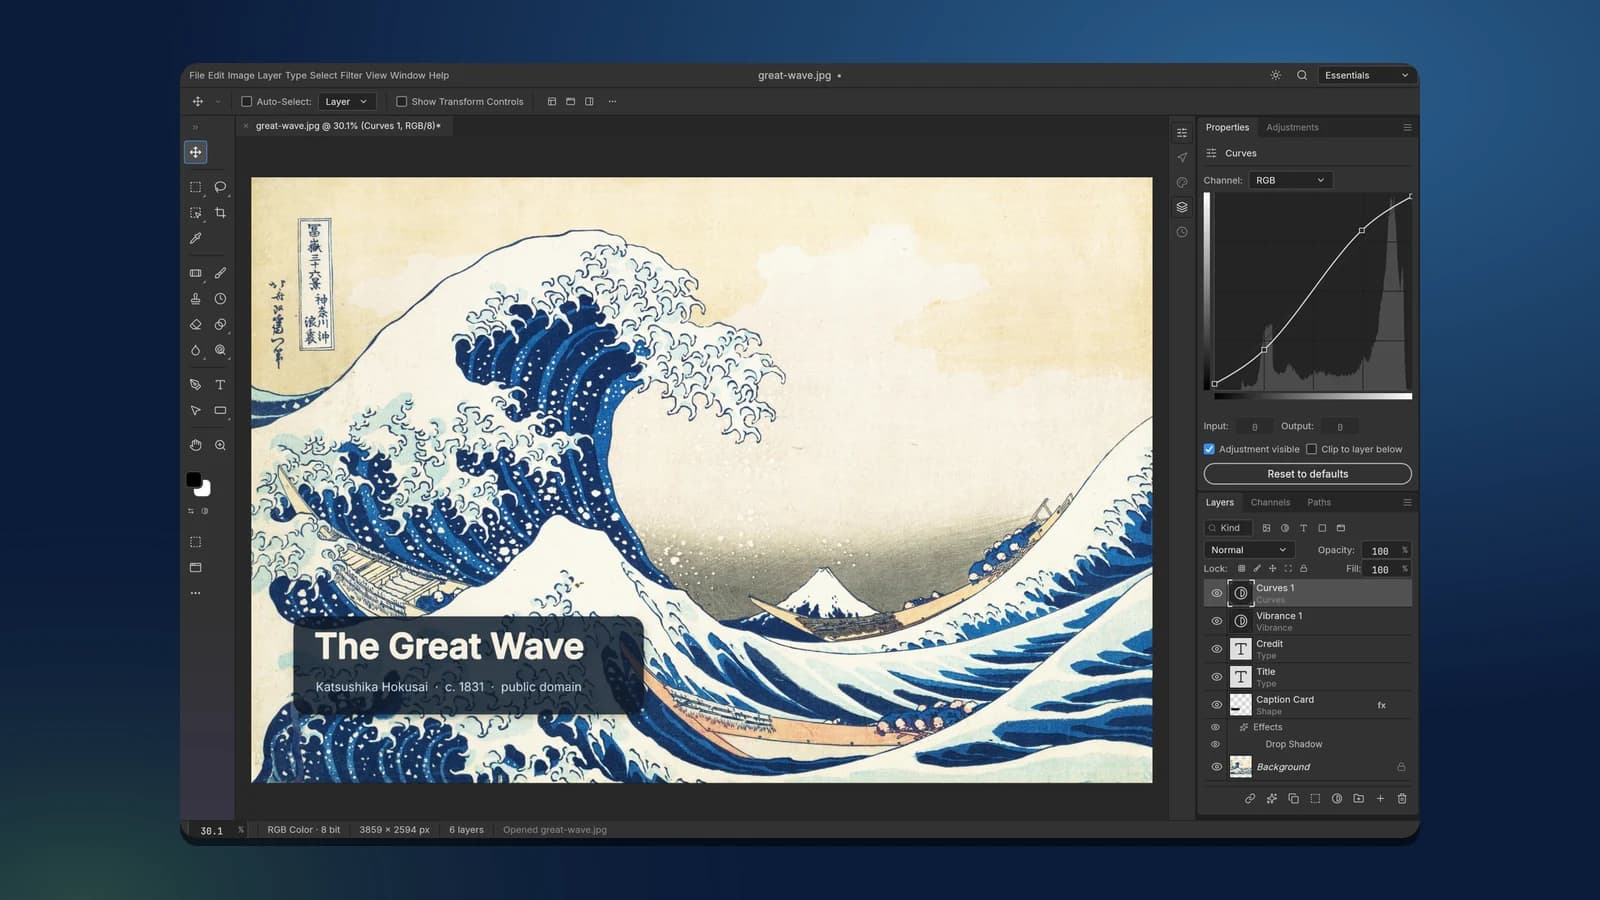Viewport: 1600px width, 900px height.
Task: Switch to the Paths tab
Action: click(1319, 502)
